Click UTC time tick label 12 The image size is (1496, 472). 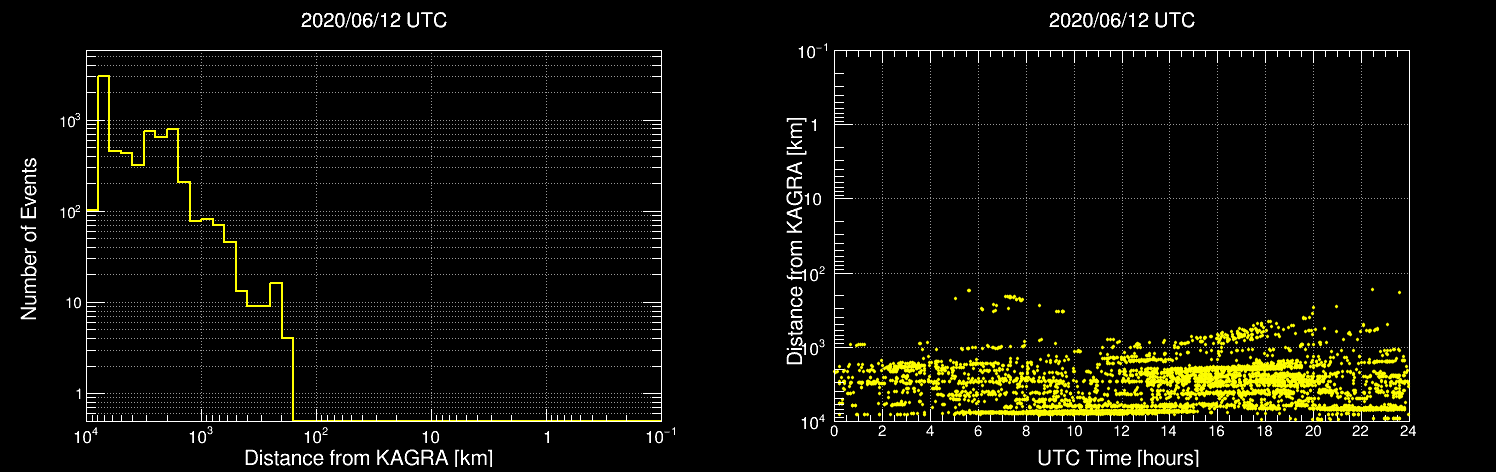point(1122,431)
